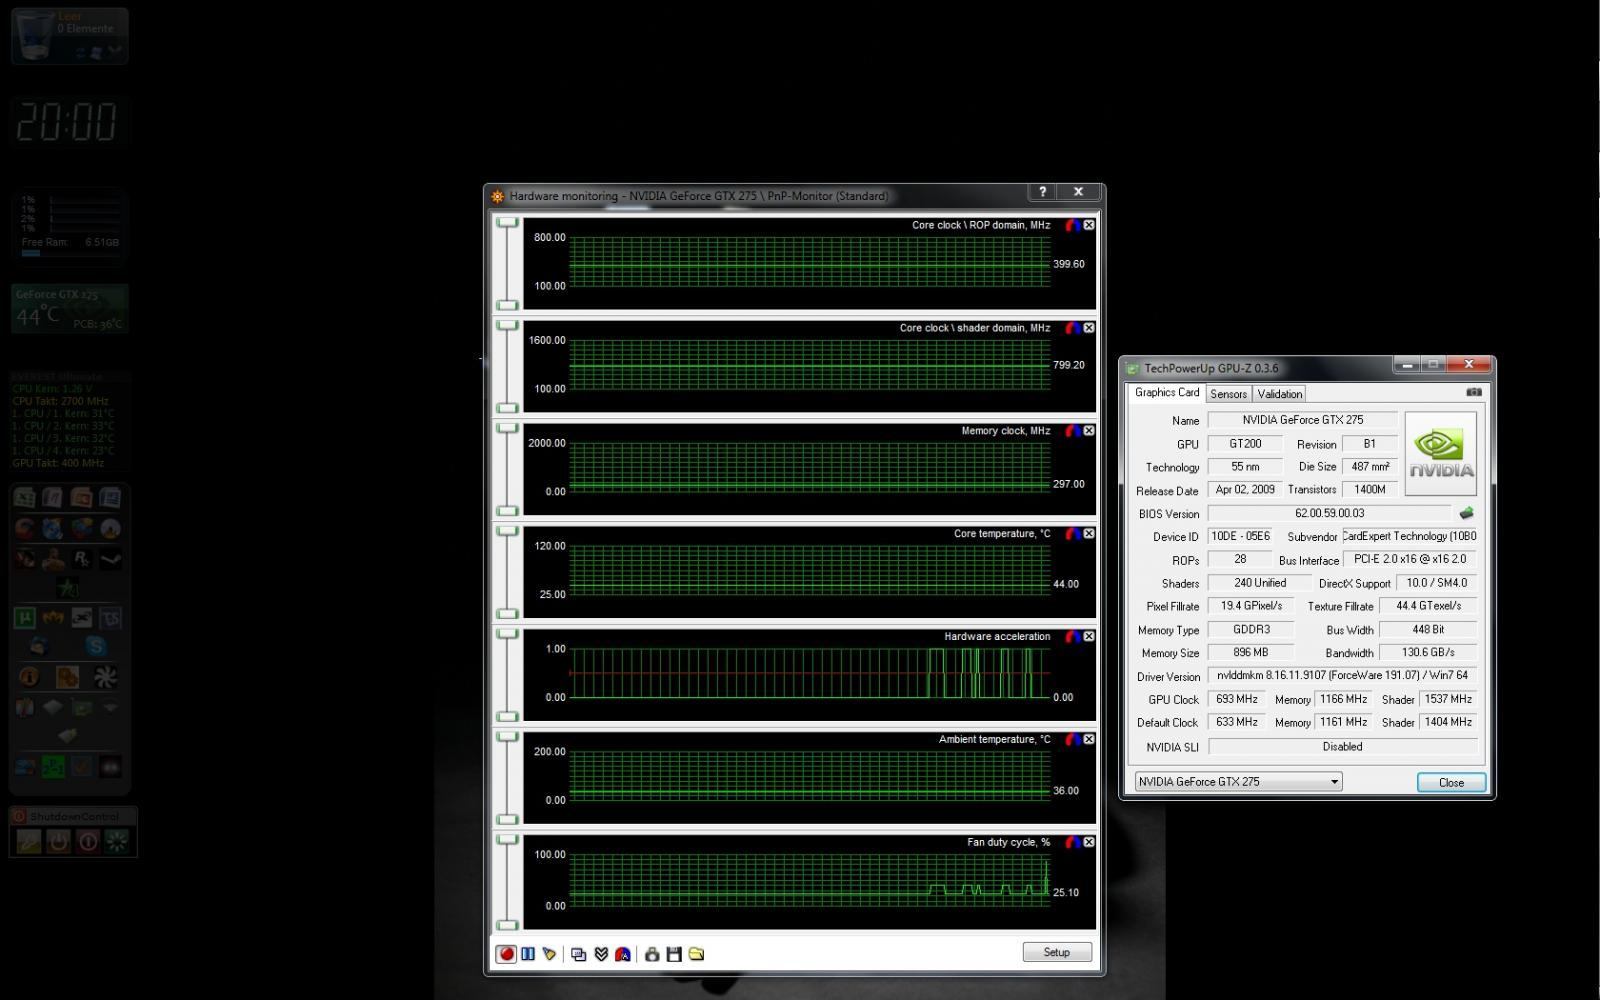1600x1000 pixels.
Task: Click the Driver Version field in GPU-Z
Action: [x=1342, y=676]
